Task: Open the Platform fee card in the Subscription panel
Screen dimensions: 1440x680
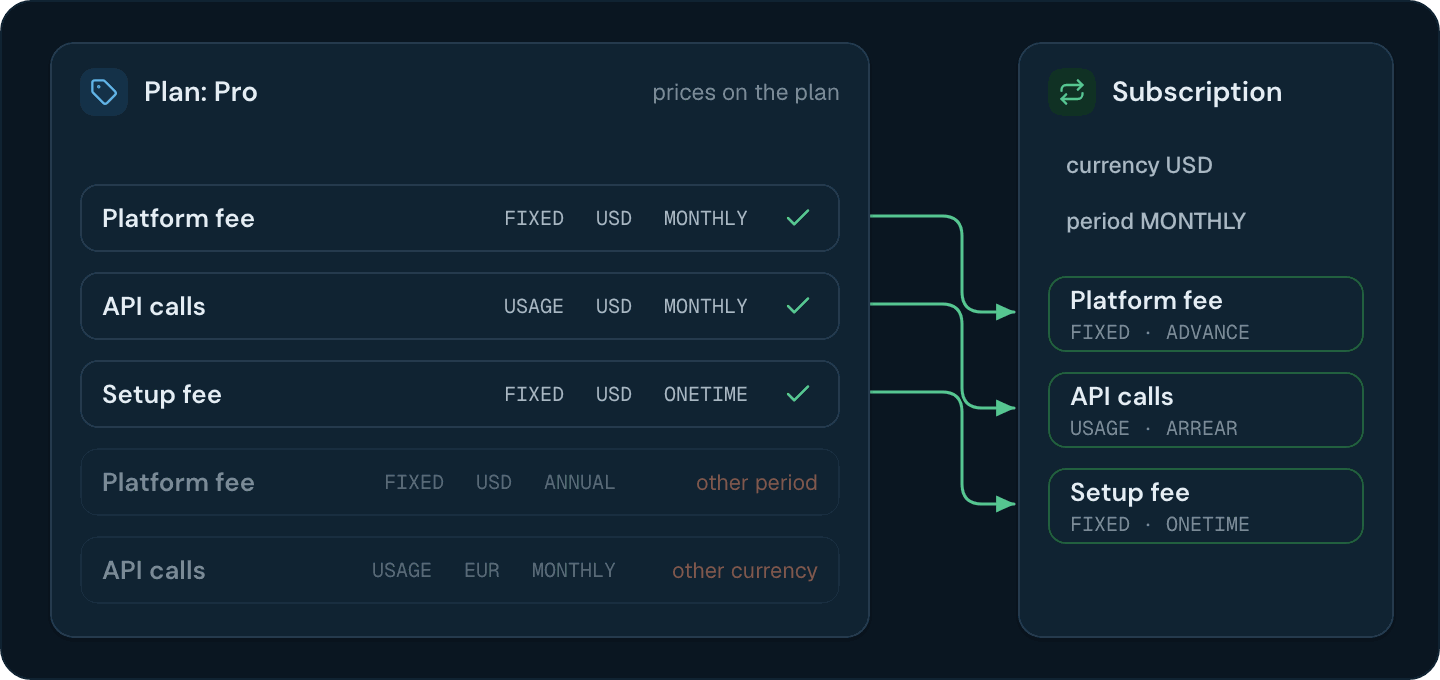Action: [1206, 314]
